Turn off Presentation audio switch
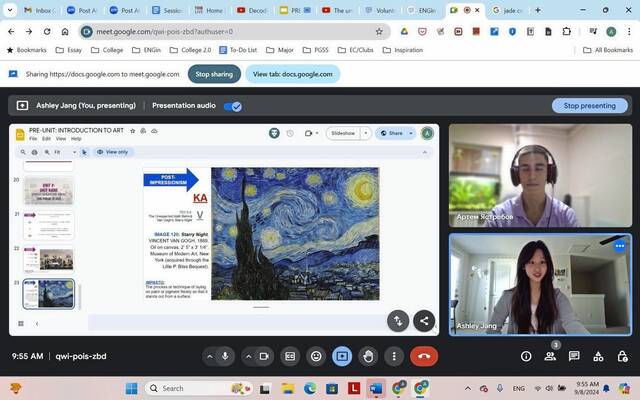Image resolution: width=640 pixels, height=400 pixels. coord(233,106)
